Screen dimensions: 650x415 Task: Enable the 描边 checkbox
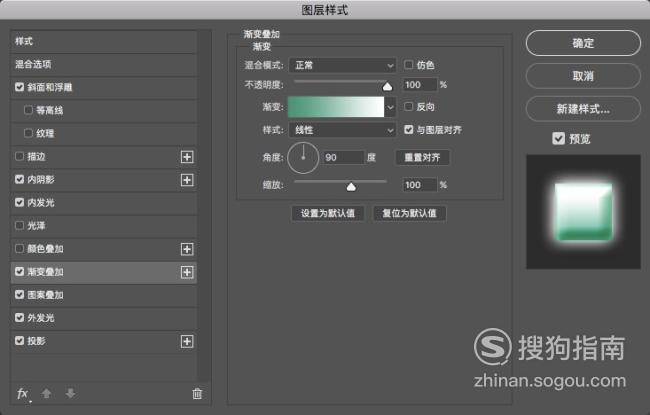coord(19,156)
